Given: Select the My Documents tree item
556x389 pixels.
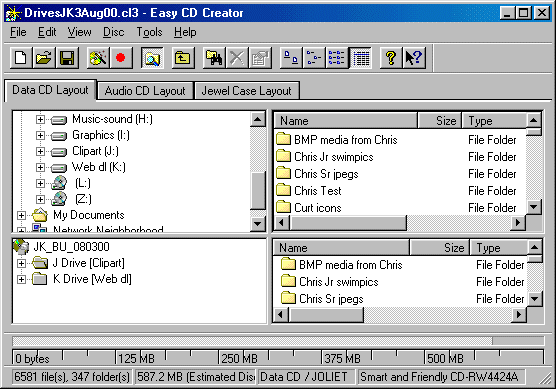Looking at the screenshot, I should (89, 215).
